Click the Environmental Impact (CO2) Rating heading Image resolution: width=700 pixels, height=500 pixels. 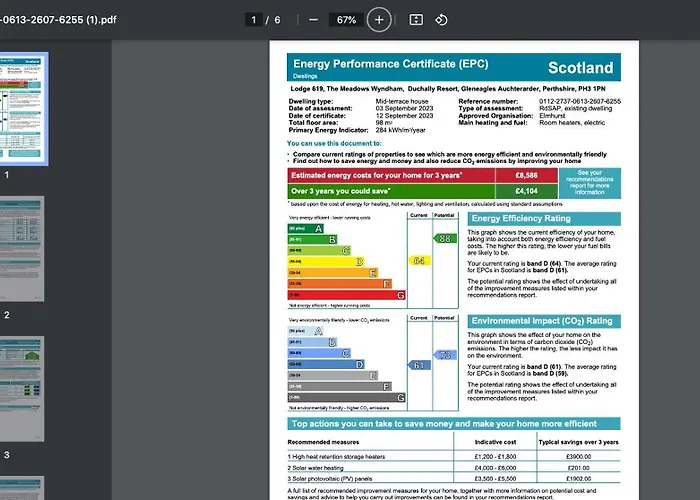544,321
